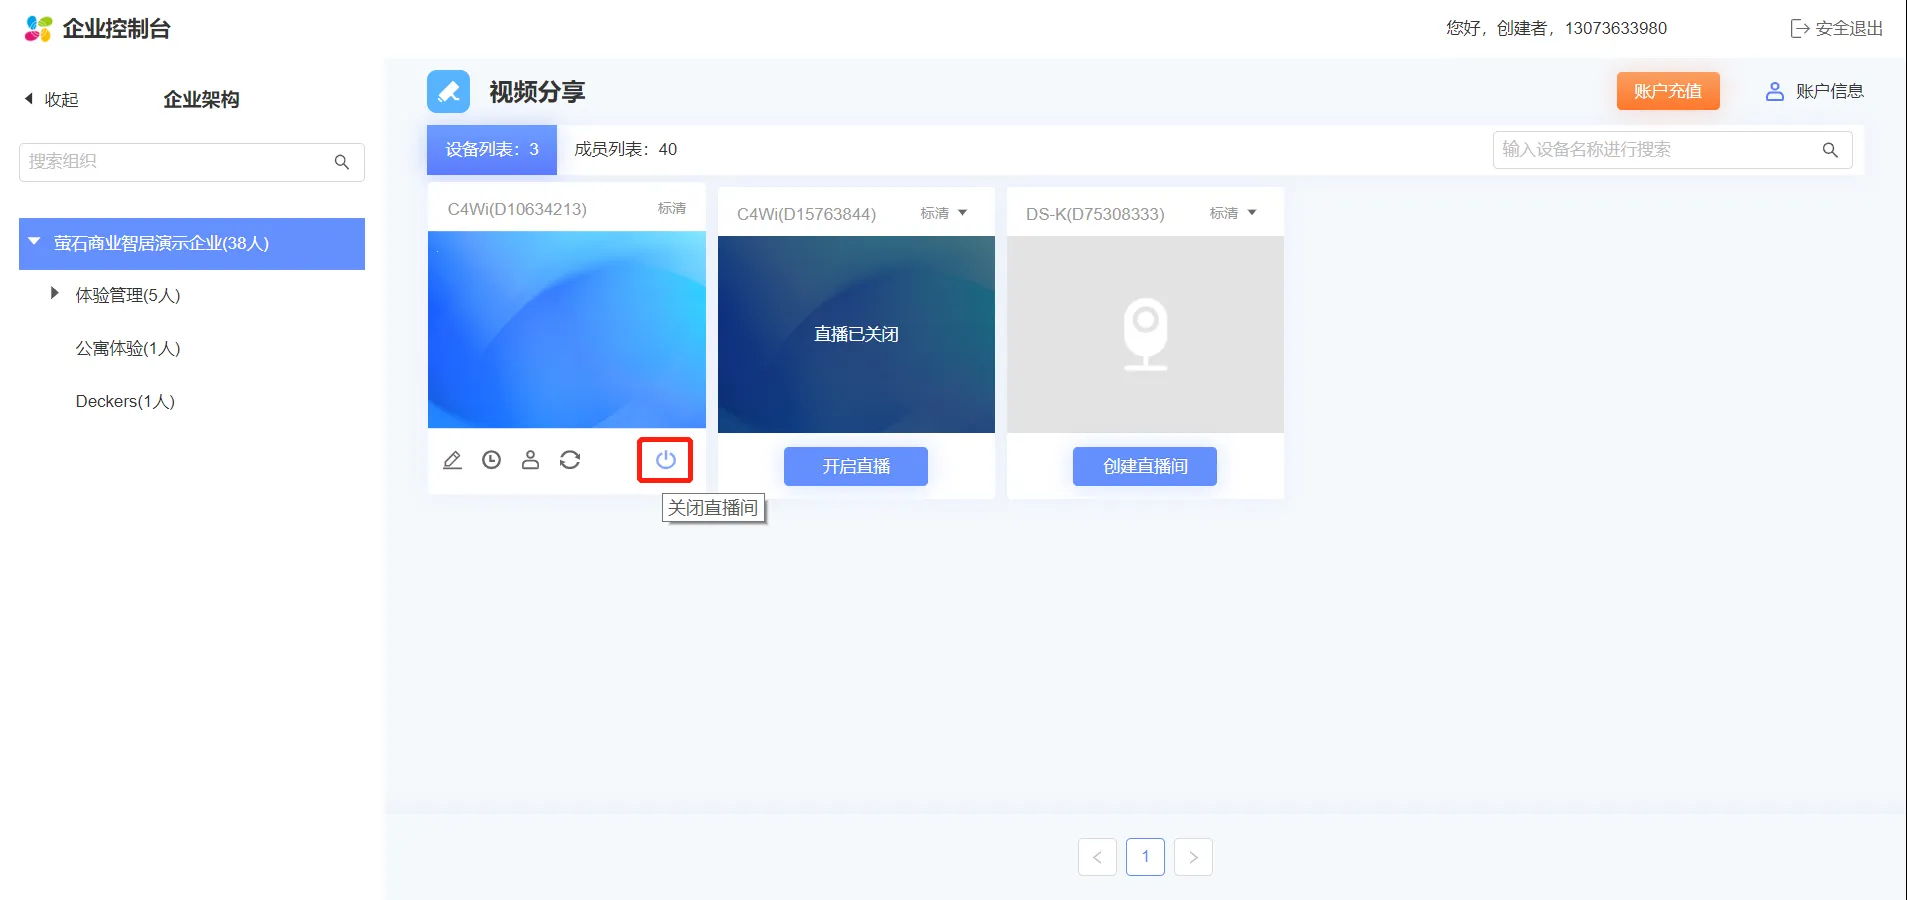Image resolution: width=1907 pixels, height=900 pixels.
Task: Click the enterprise console logo icon
Action: tap(38, 28)
